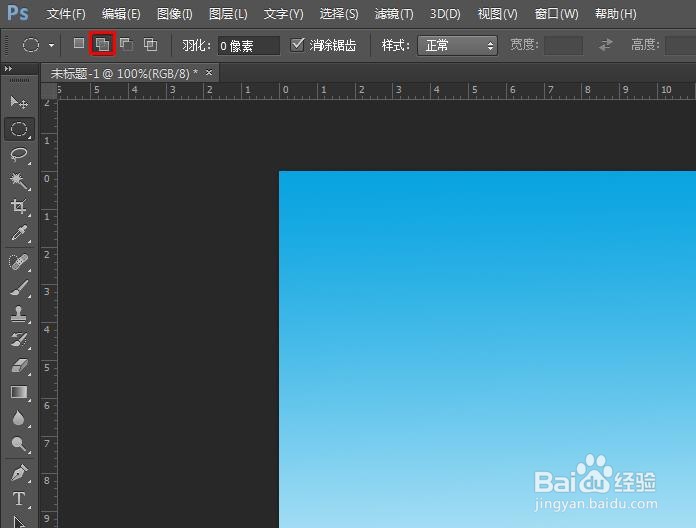Click the Photoshop Ps logo
The width and height of the screenshot is (696, 528).
coord(18,13)
